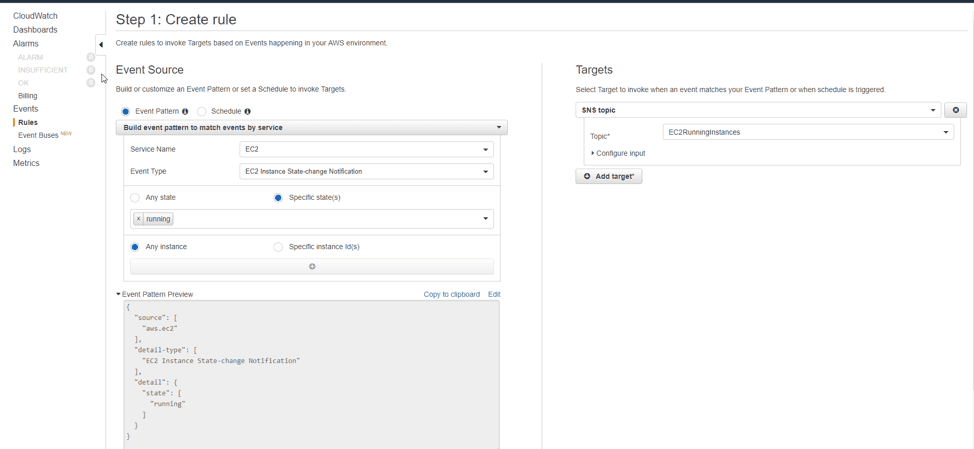The width and height of the screenshot is (974, 449).
Task: Open Rules in the sidebar
Action: pos(28,122)
